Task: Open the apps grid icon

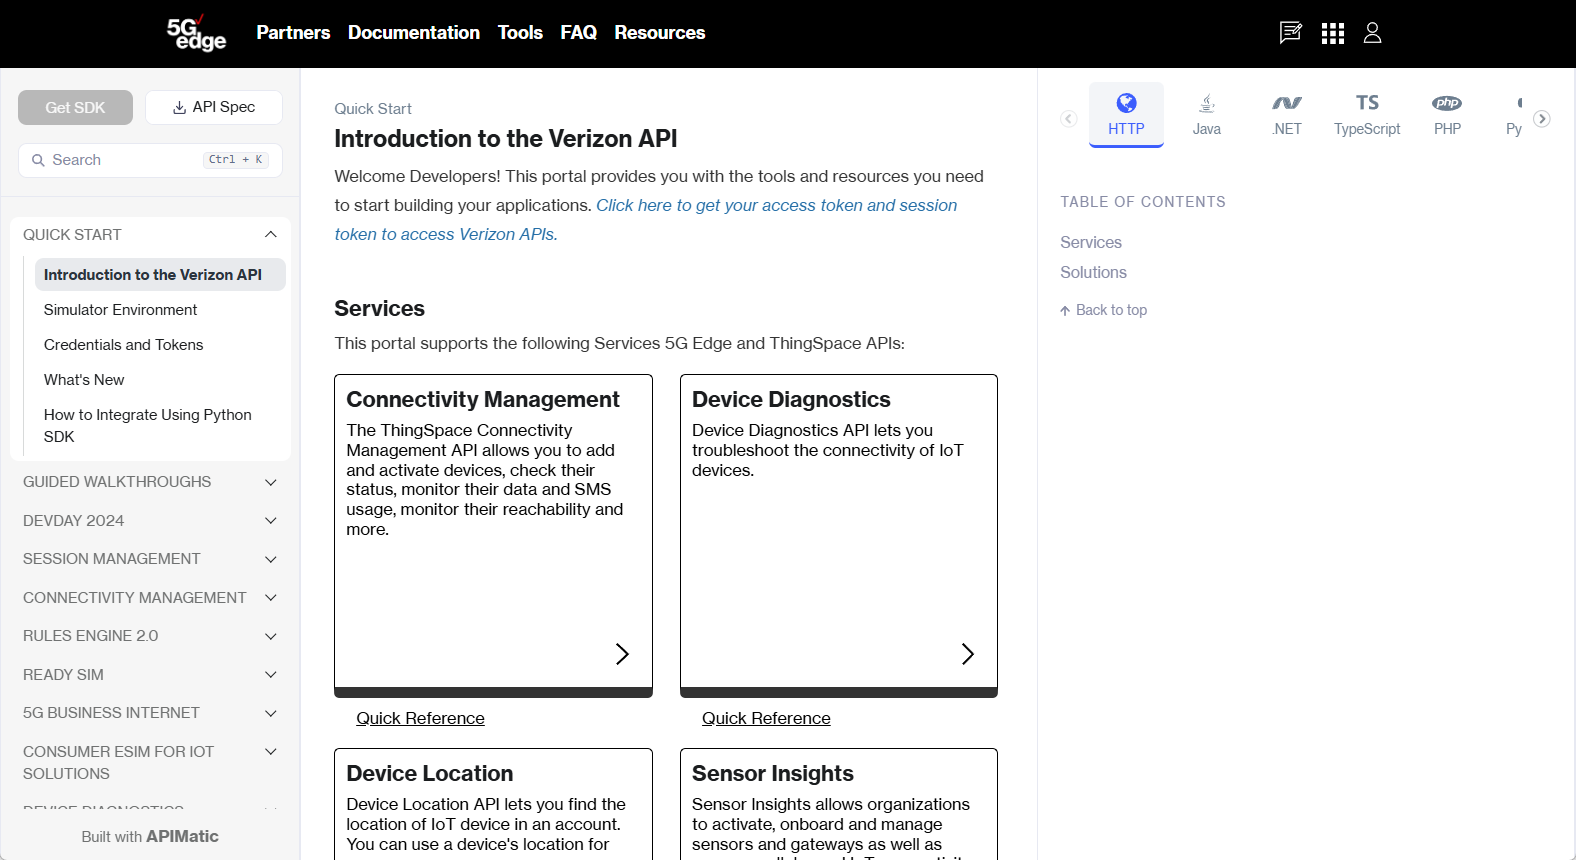Action: click(x=1332, y=33)
